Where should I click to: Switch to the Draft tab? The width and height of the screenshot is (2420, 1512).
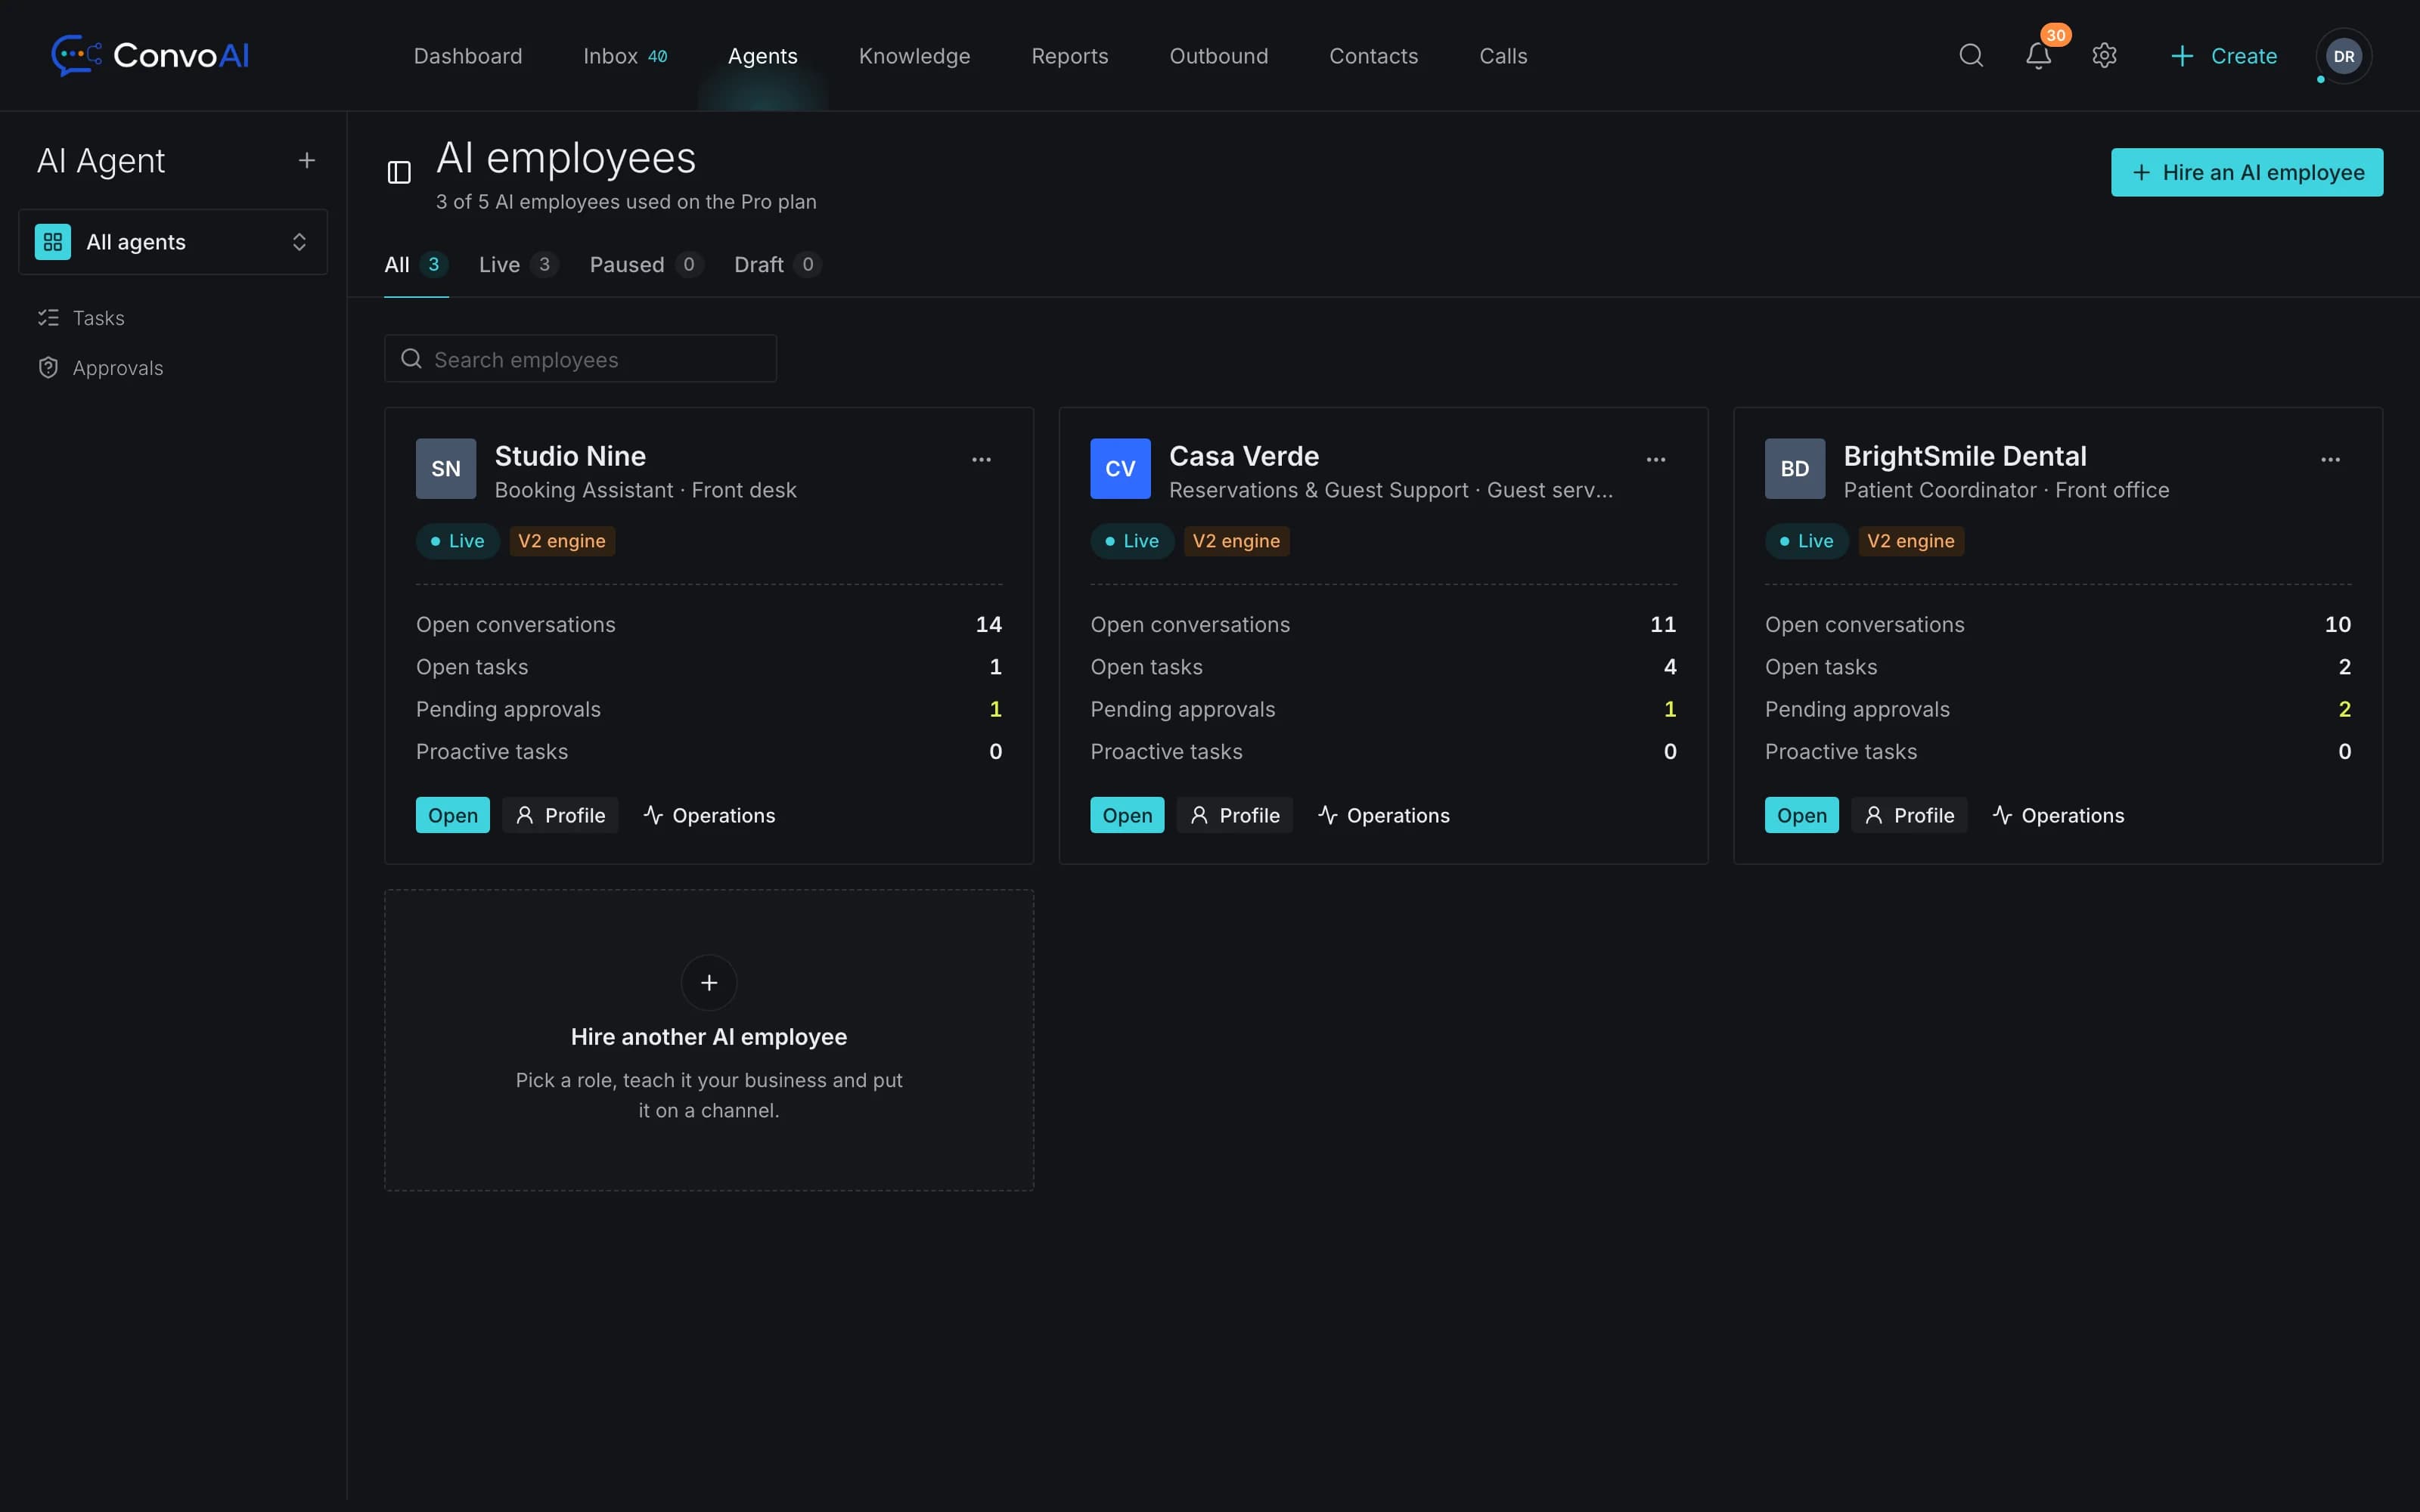[x=777, y=264]
